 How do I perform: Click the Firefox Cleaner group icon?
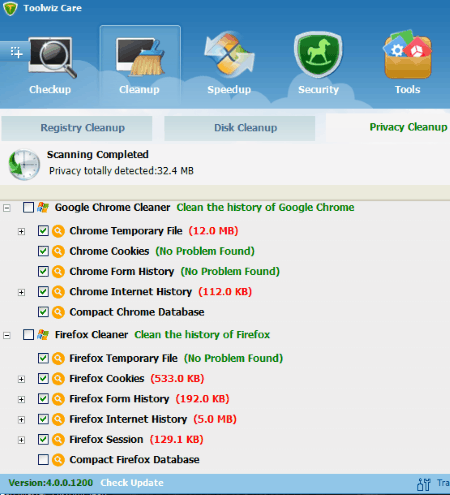pos(43,334)
